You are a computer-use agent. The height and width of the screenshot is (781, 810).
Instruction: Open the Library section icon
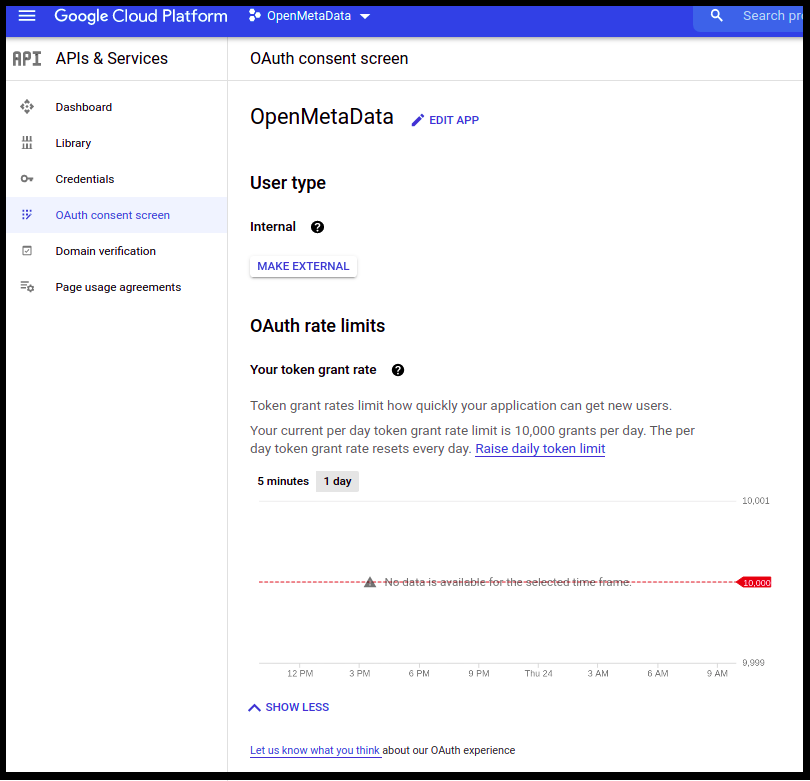(x=27, y=143)
